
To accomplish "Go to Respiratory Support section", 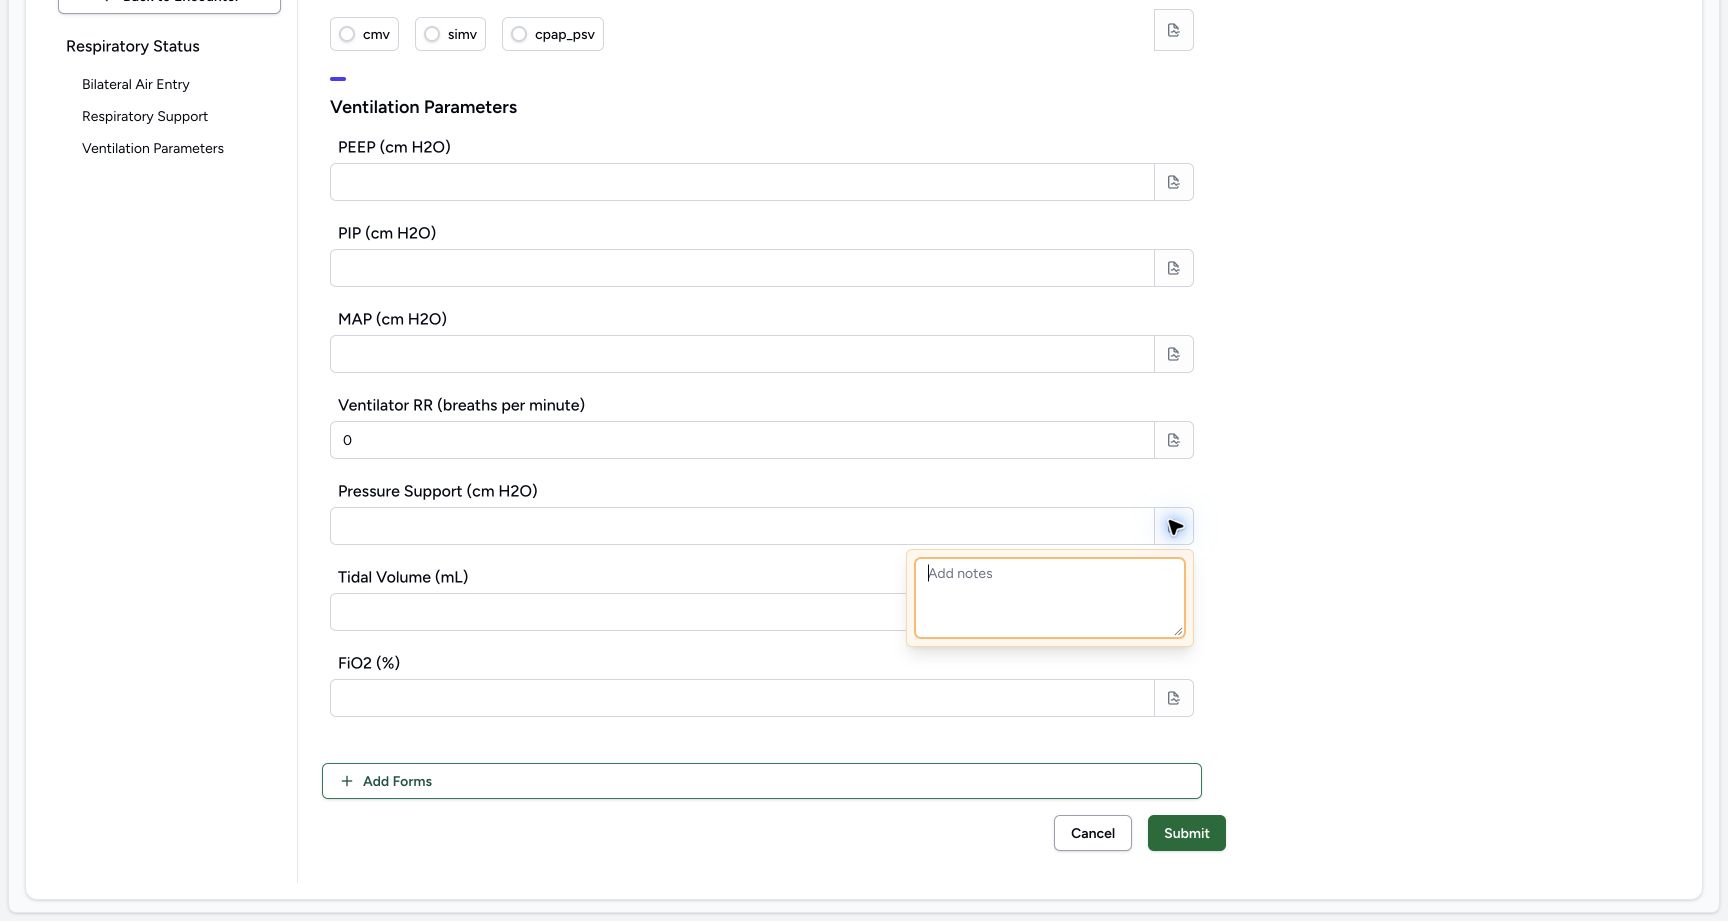I will tap(145, 116).
